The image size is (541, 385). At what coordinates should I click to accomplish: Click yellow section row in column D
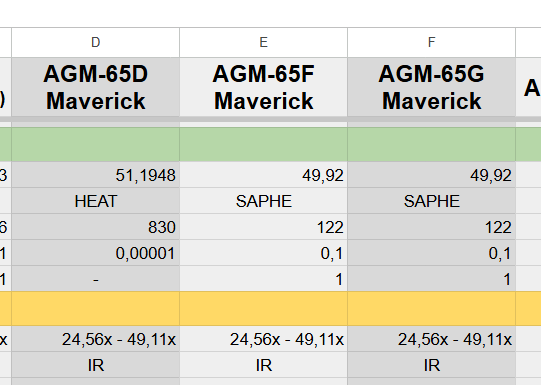pos(96,308)
